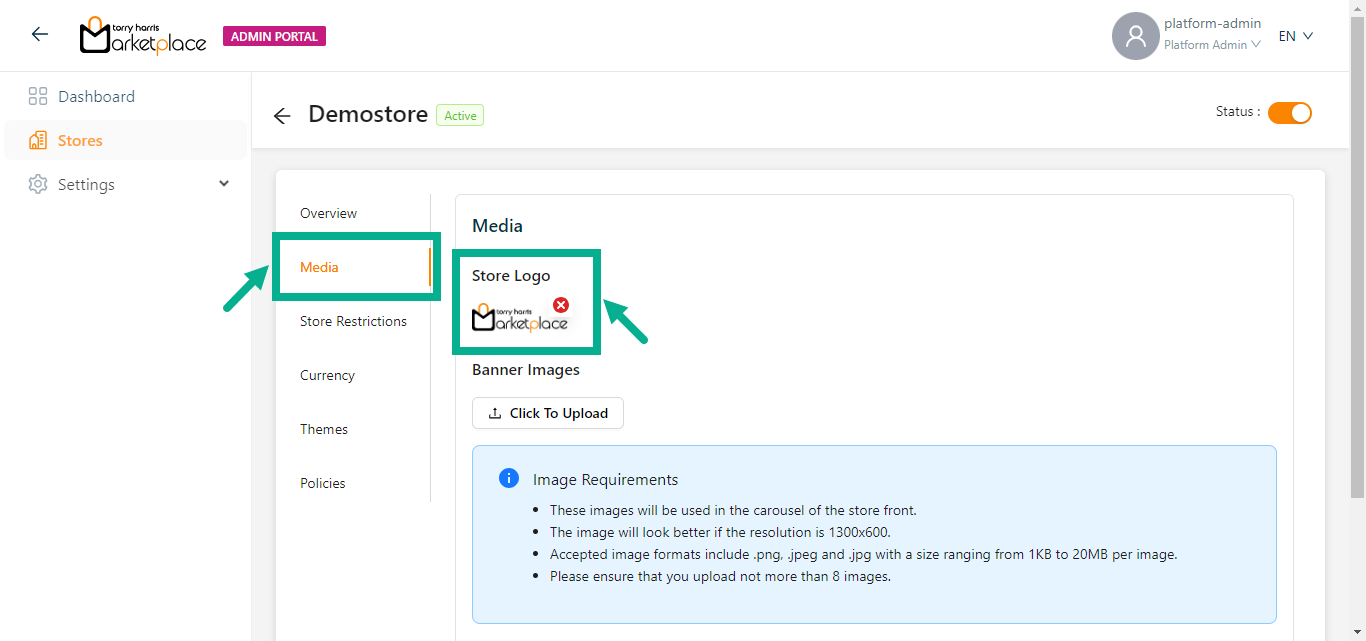The height and width of the screenshot is (641, 1366).
Task: Click the Torry Harris Marketplace header logo
Action: click(x=143, y=36)
